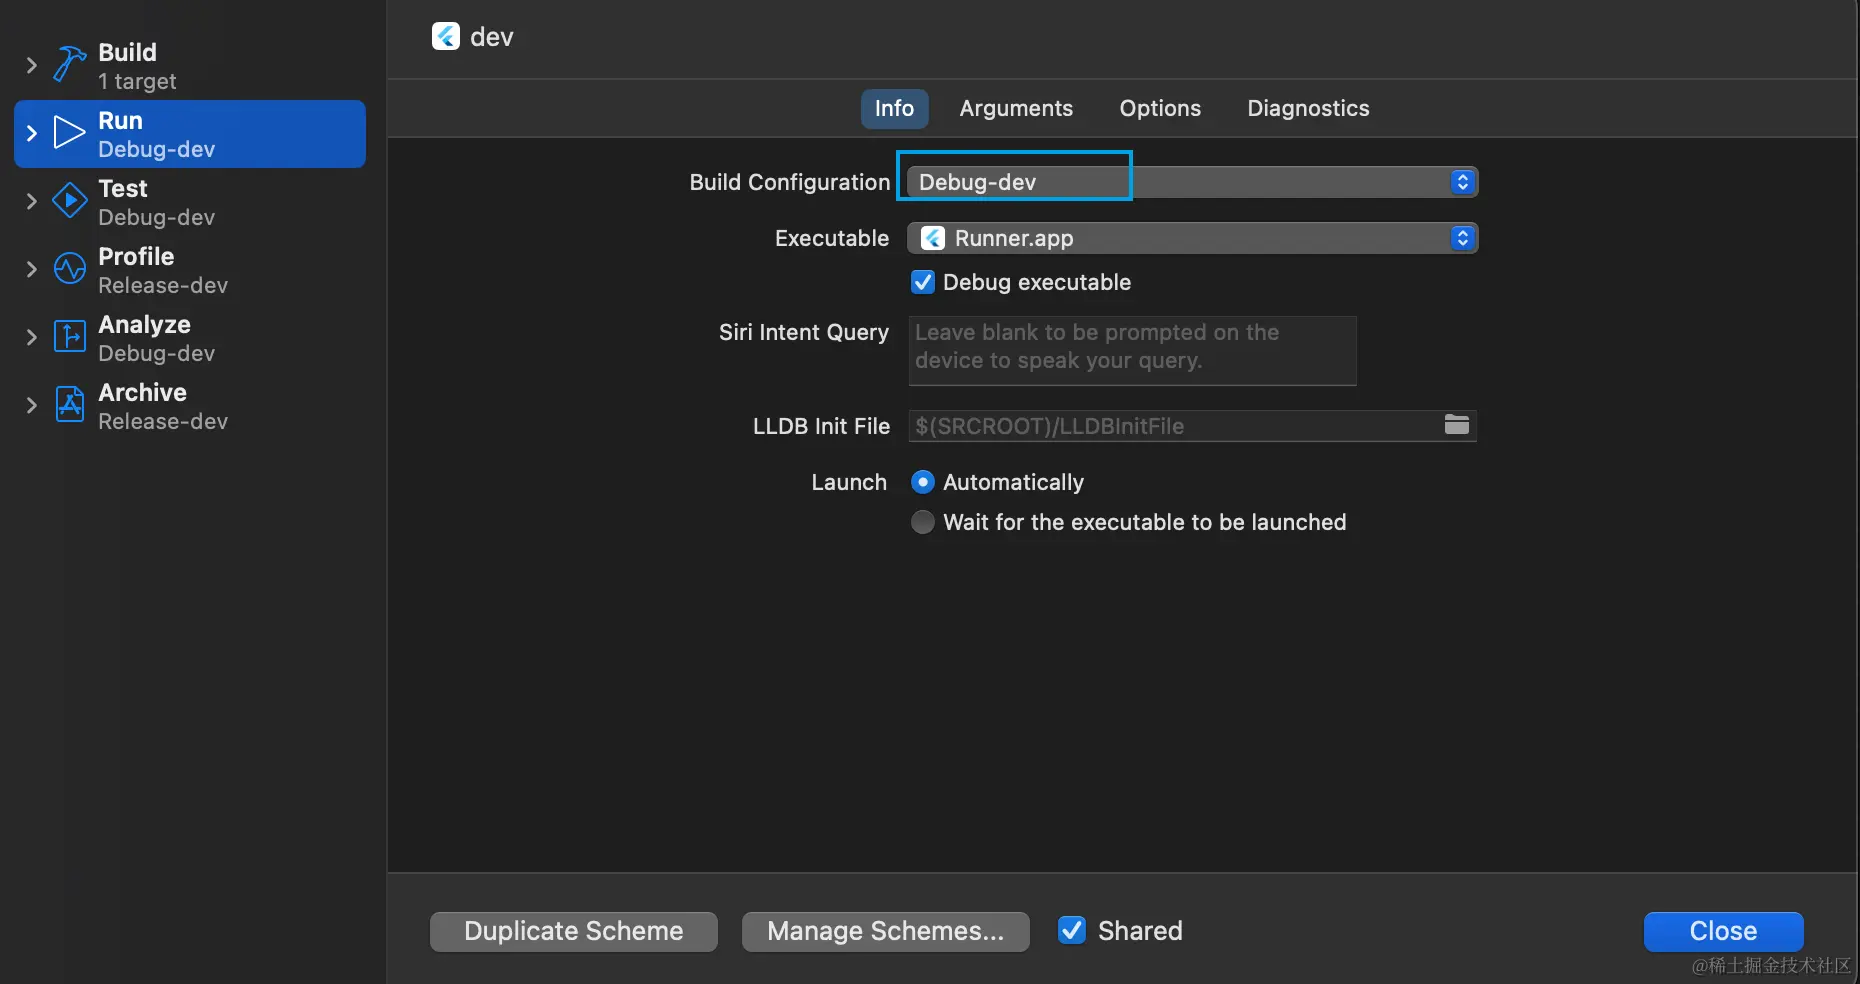Select the Profile Release-dev row
The height and width of the screenshot is (984, 1860).
click(190, 270)
